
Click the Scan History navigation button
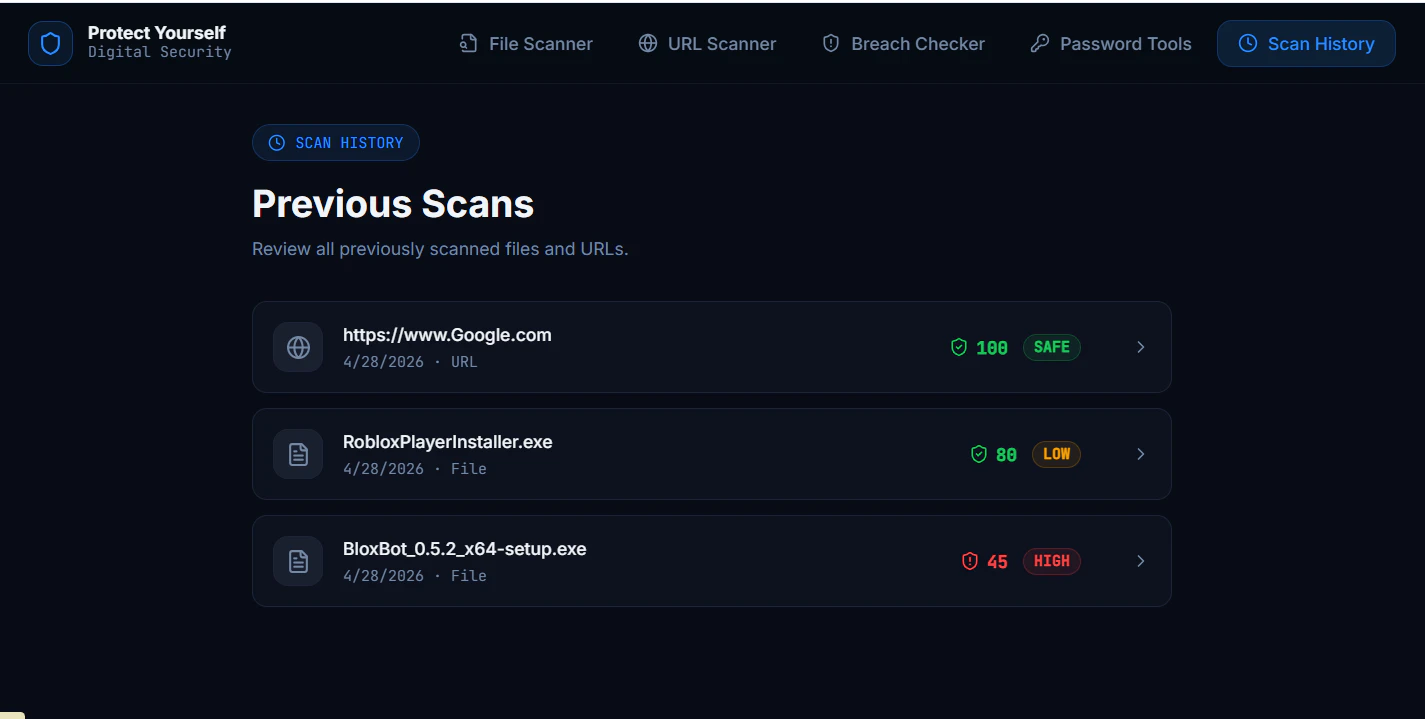pyautogui.click(x=1306, y=43)
